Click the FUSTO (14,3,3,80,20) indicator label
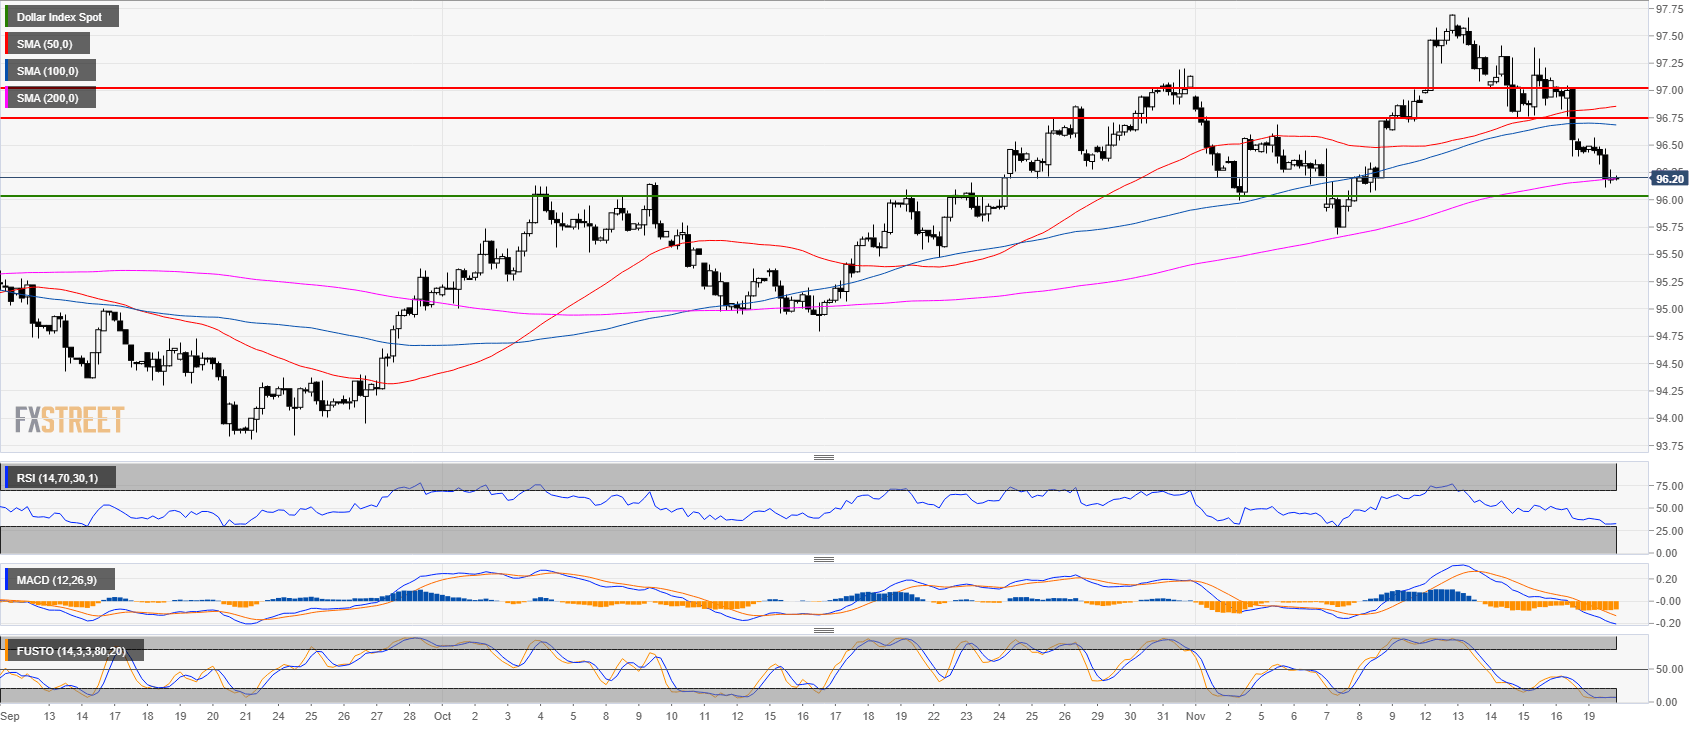Viewport: 1707px width, 729px height. [x=71, y=651]
